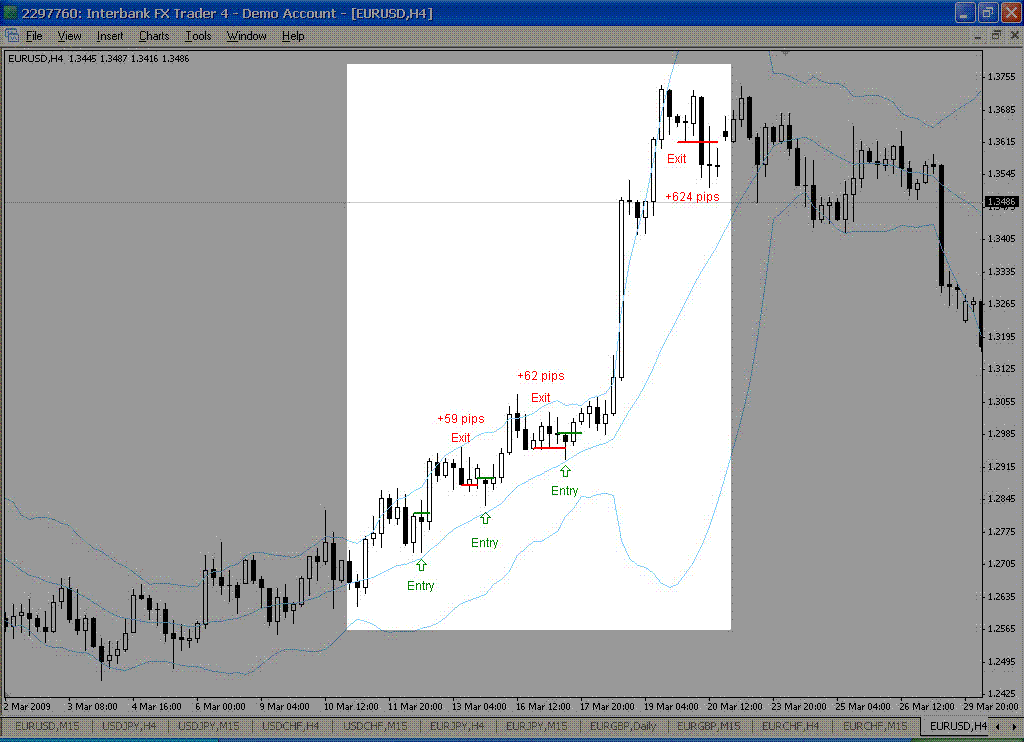The image size is (1024, 742).
Task: Click the +624 pips label
Action: [x=692, y=197]
